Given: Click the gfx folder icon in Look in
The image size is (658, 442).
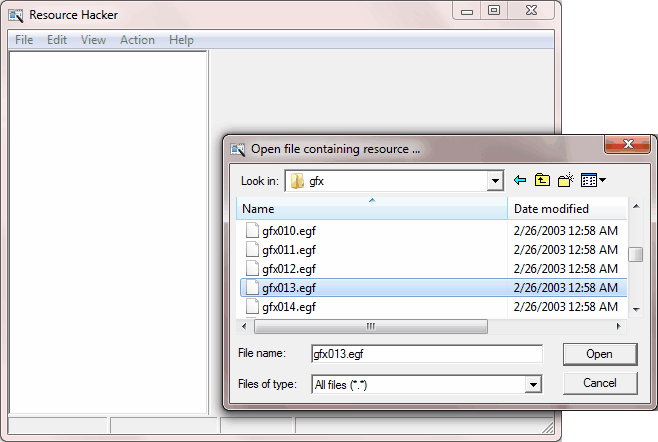Looking at the screenshot, I should click(297, 181).
